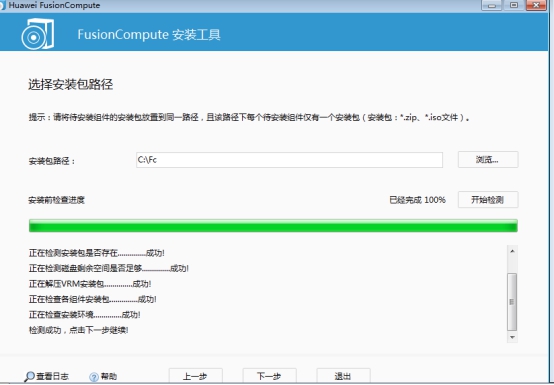Maximize the Huawei FusionCompute window

tap(514, 5)
